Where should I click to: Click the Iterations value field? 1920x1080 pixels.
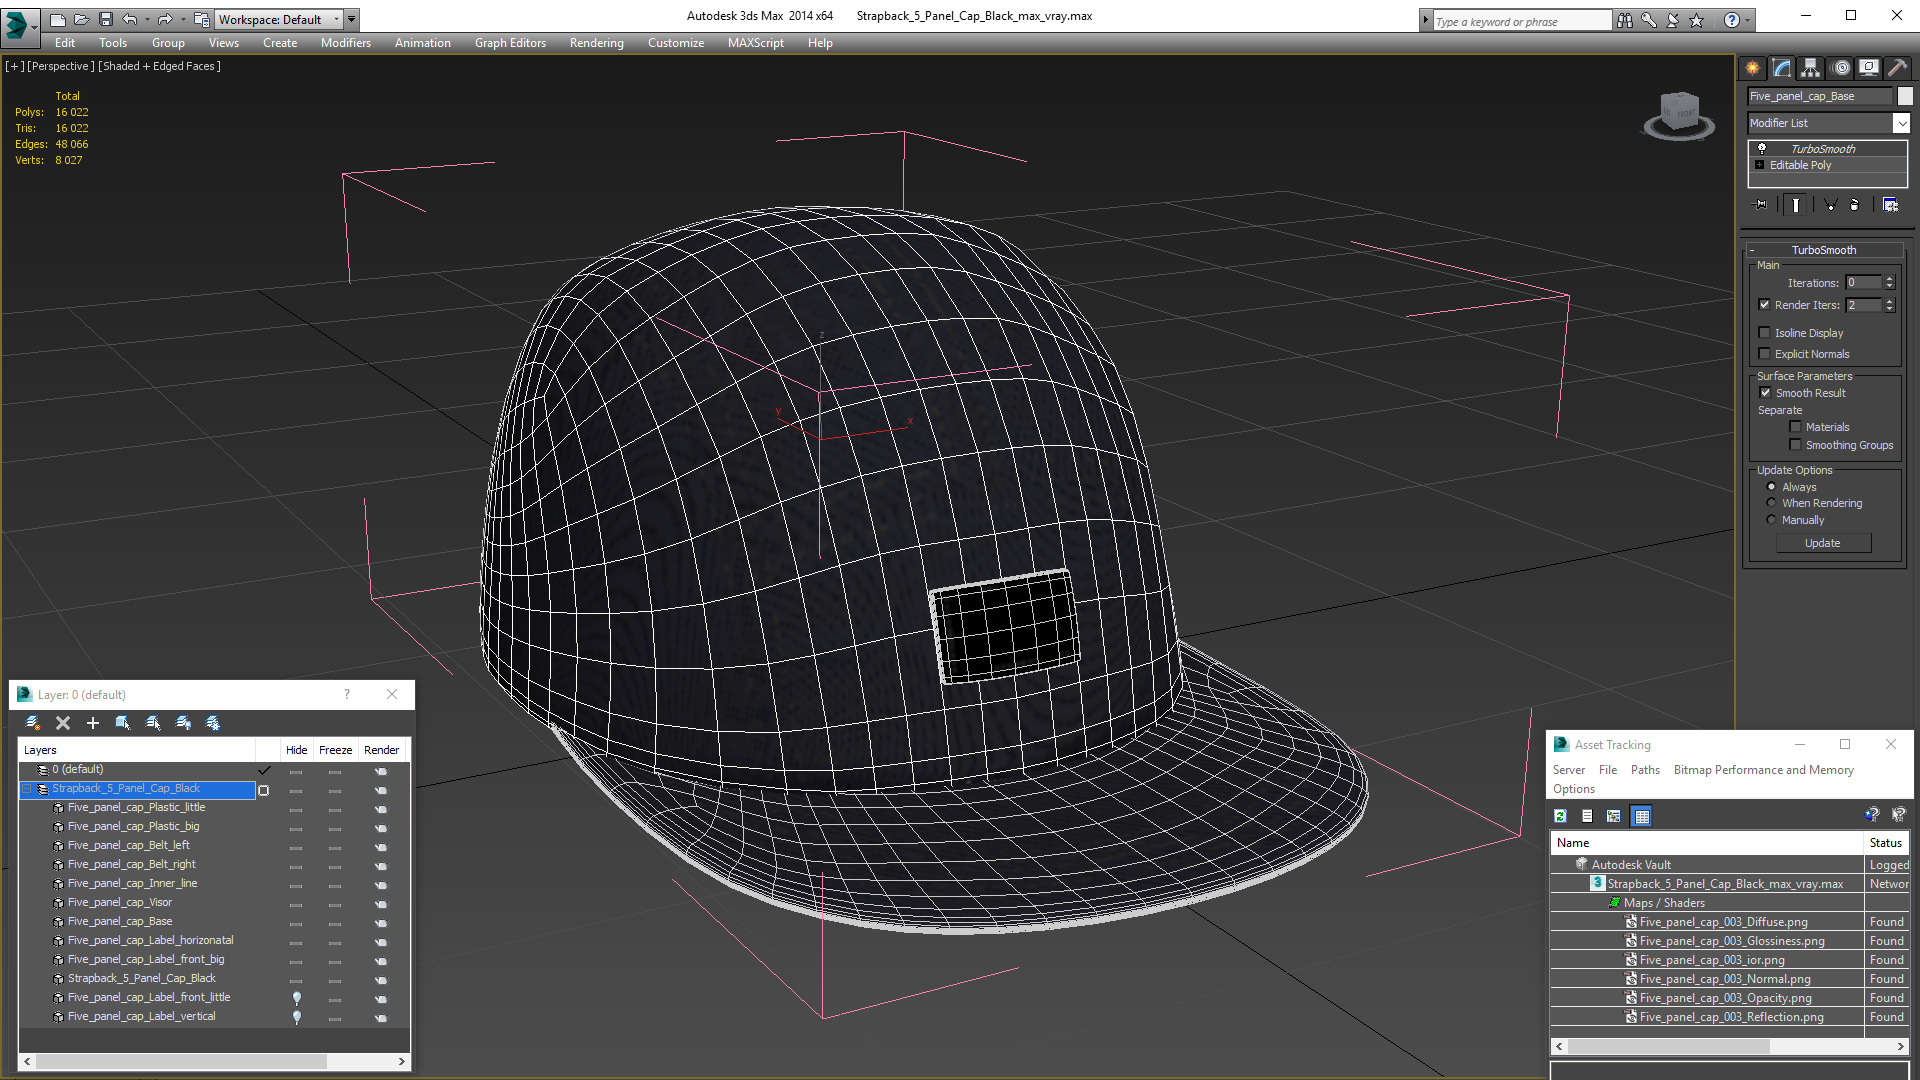click(1863, 283)
